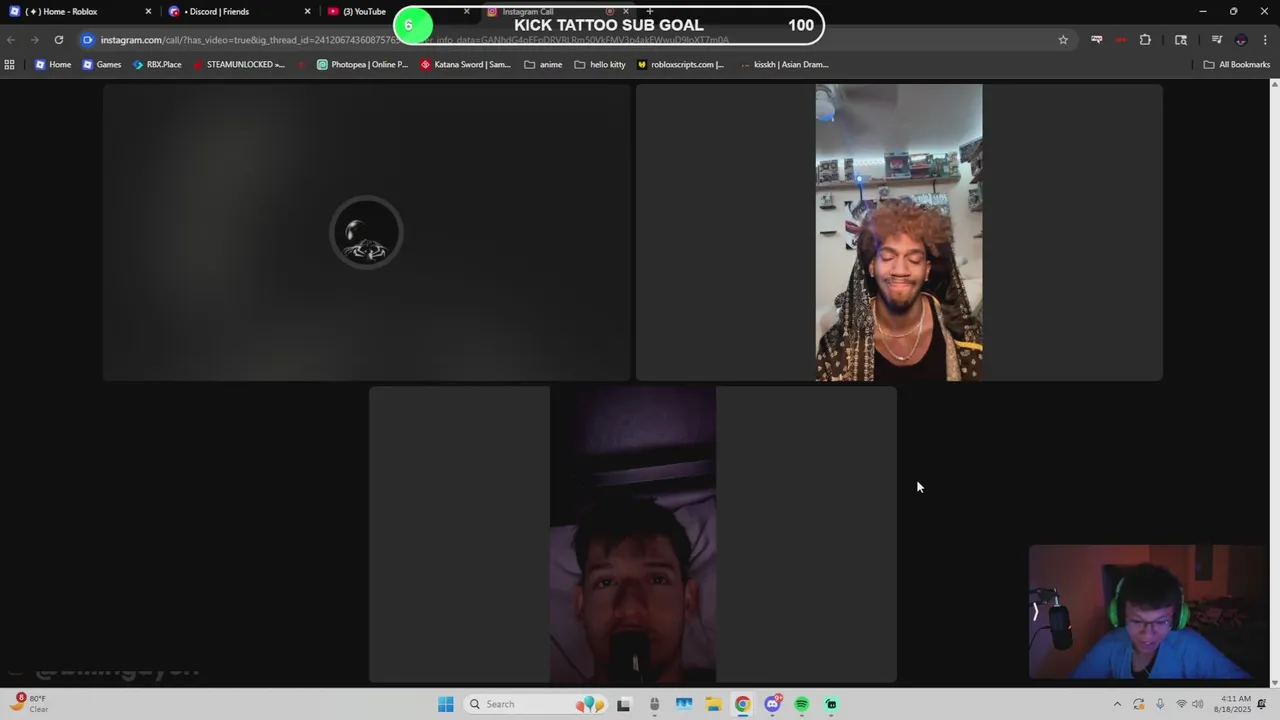Open the Games bookmark
Image resolution: width=1280 pixels, height=720 pixels.
click(102, 64)
